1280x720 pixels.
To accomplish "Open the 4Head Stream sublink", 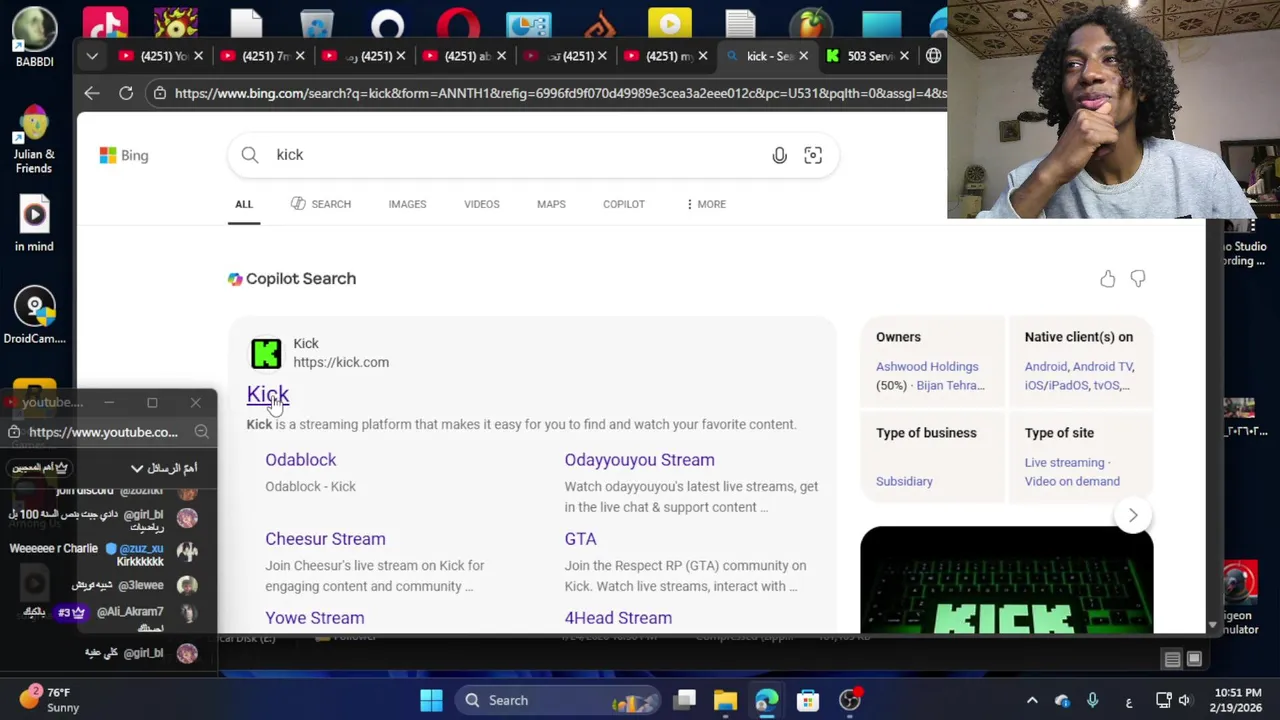I will (x=618, y=618).
